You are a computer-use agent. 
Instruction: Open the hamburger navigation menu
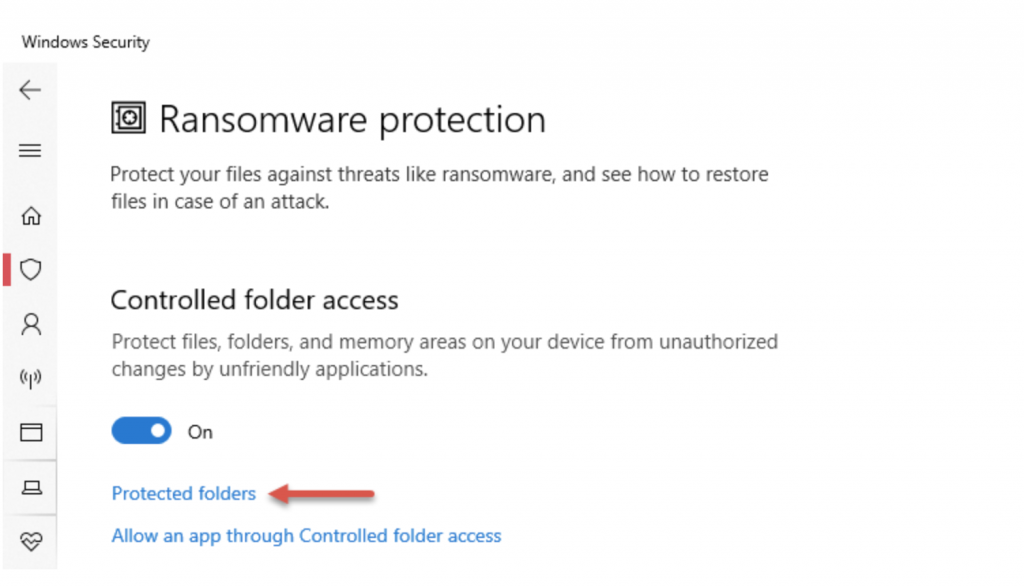click(x=30, y=151)
